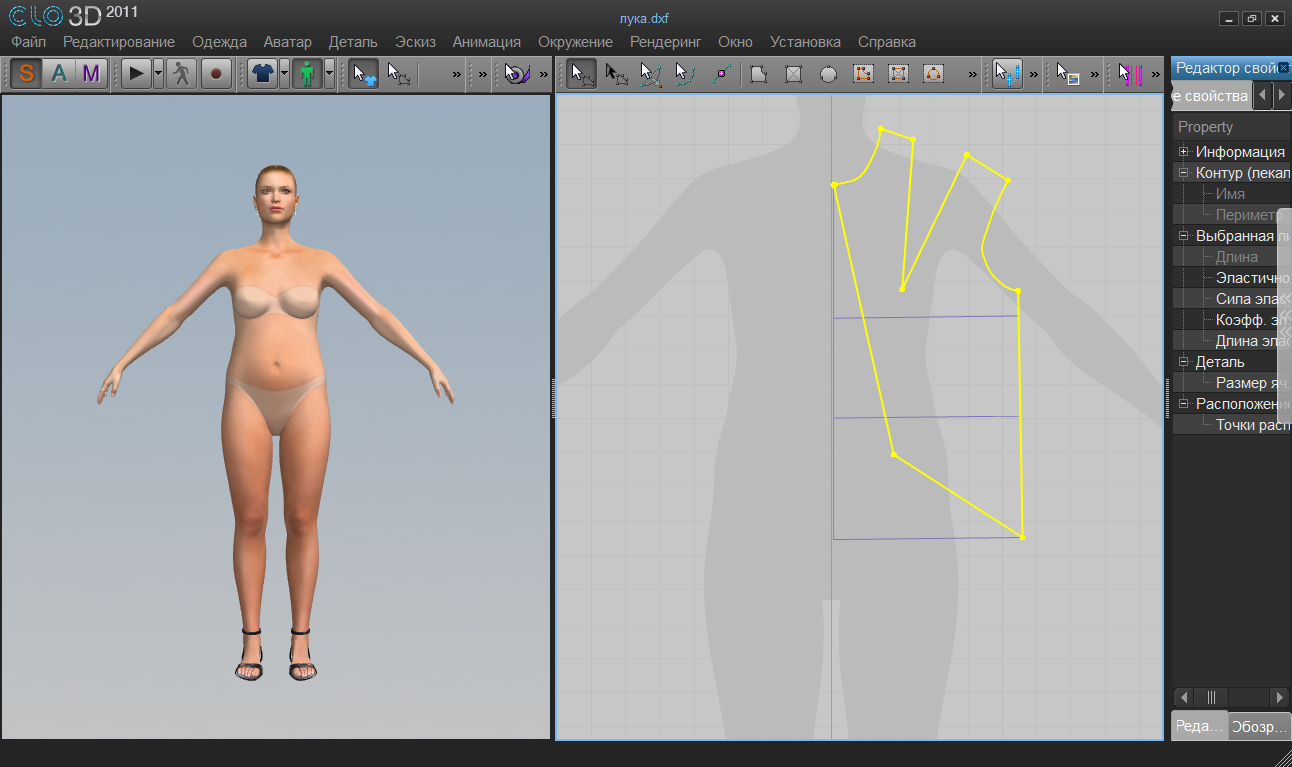The image size is (1292, 767).
Task: Click the play simulation button
Action: click(x=137, y=74)
